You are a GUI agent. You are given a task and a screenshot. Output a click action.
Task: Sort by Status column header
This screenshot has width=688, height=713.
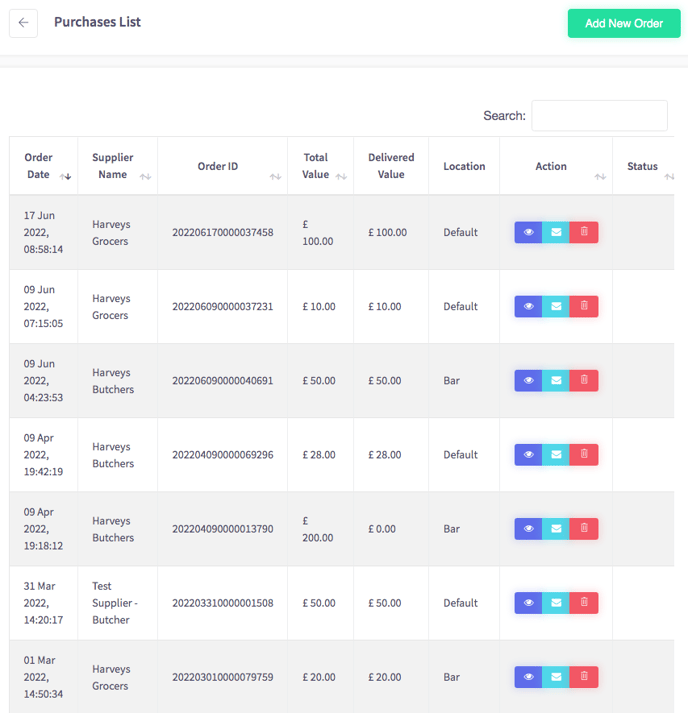643,166
